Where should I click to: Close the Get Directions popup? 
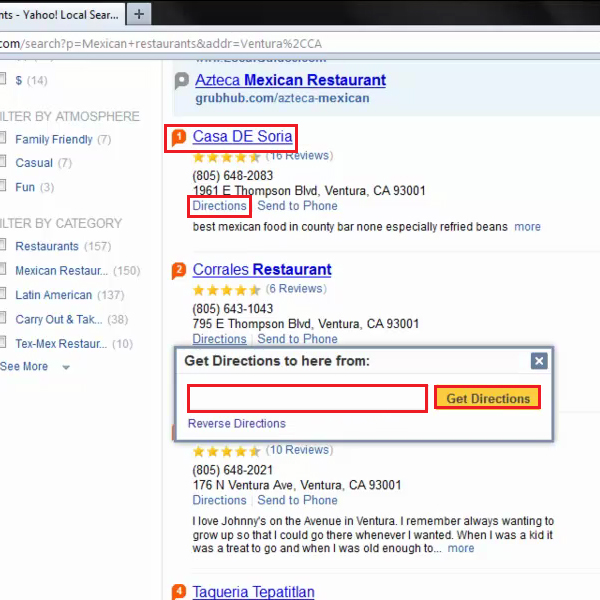point(539,361)
